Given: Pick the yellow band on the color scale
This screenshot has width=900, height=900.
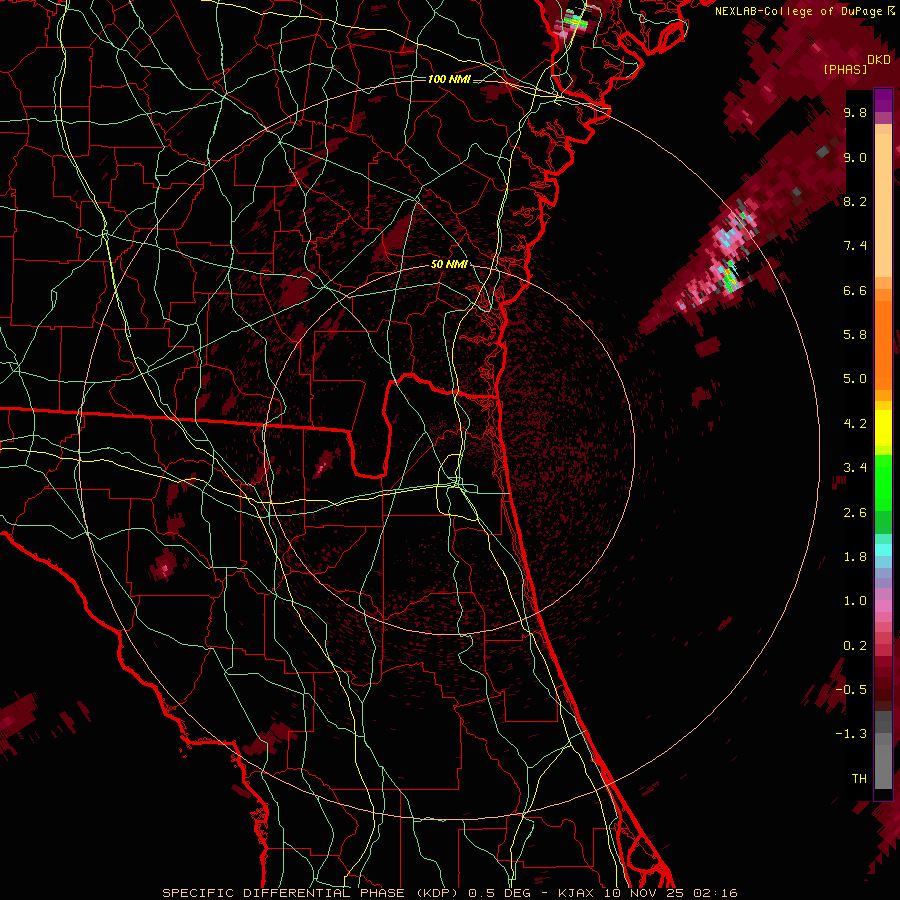Looking at the screenshot, I should tap(883, 428).
